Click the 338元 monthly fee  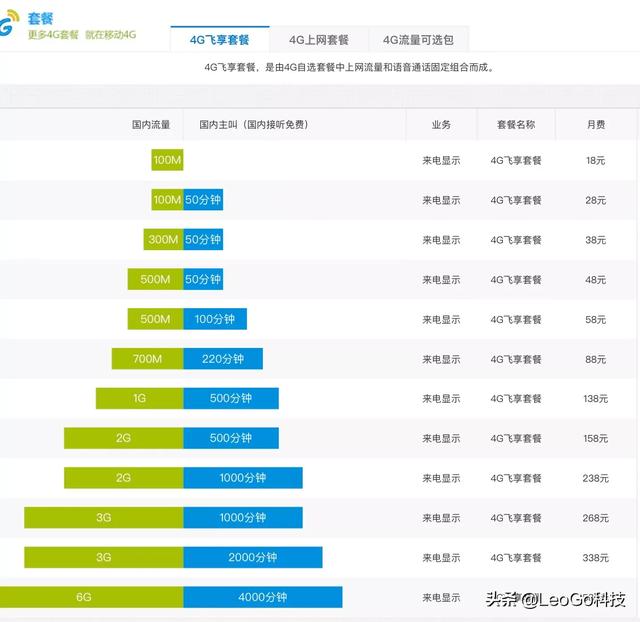[x=596, y=558]
